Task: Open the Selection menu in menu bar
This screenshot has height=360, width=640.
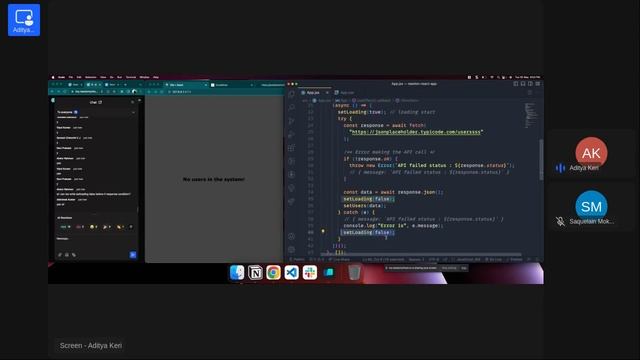Action: (x=91, y=77)
